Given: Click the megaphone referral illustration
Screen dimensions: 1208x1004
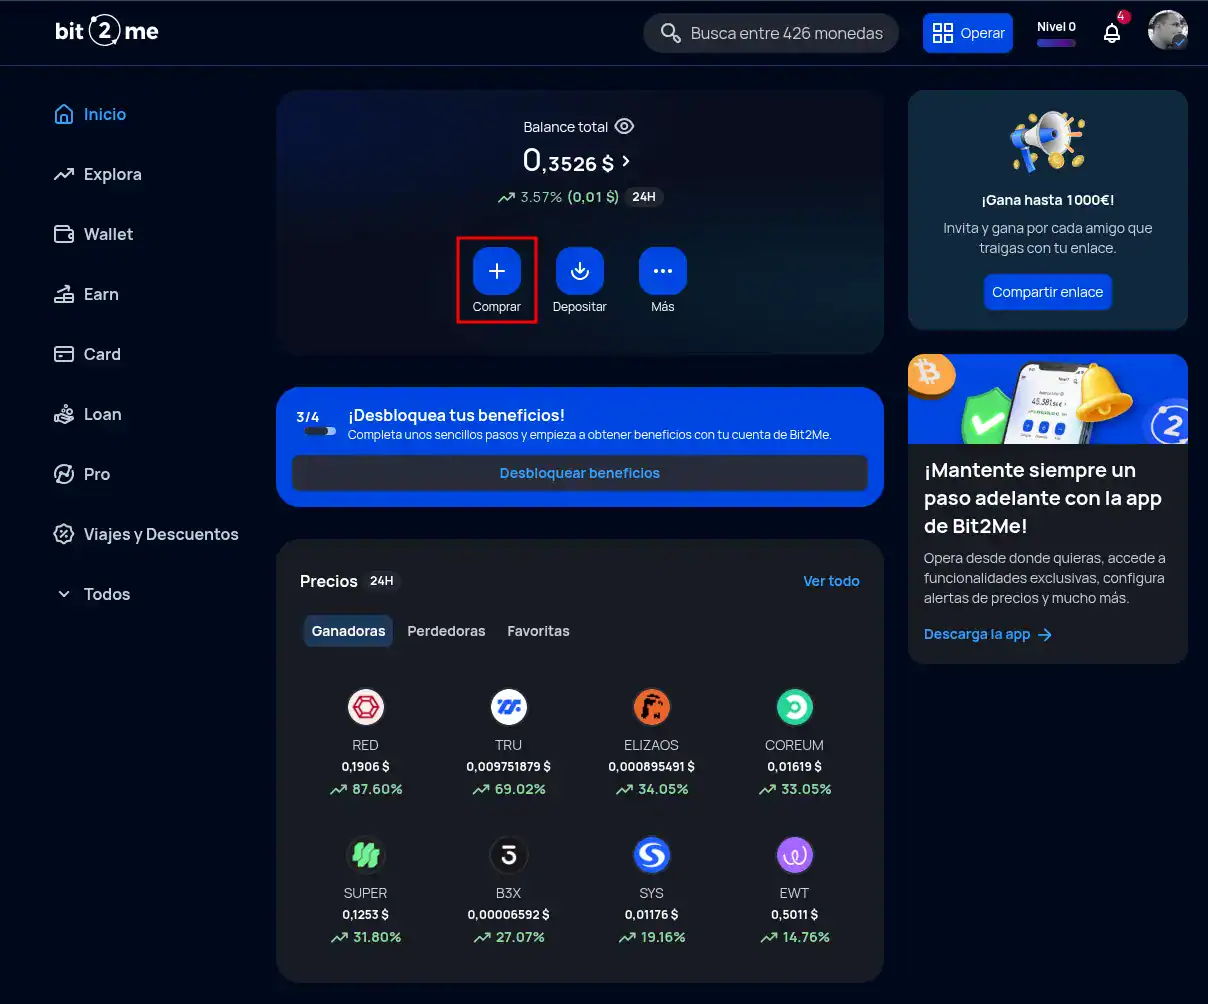Looking at the screenshot, I should click(1047, 142).
